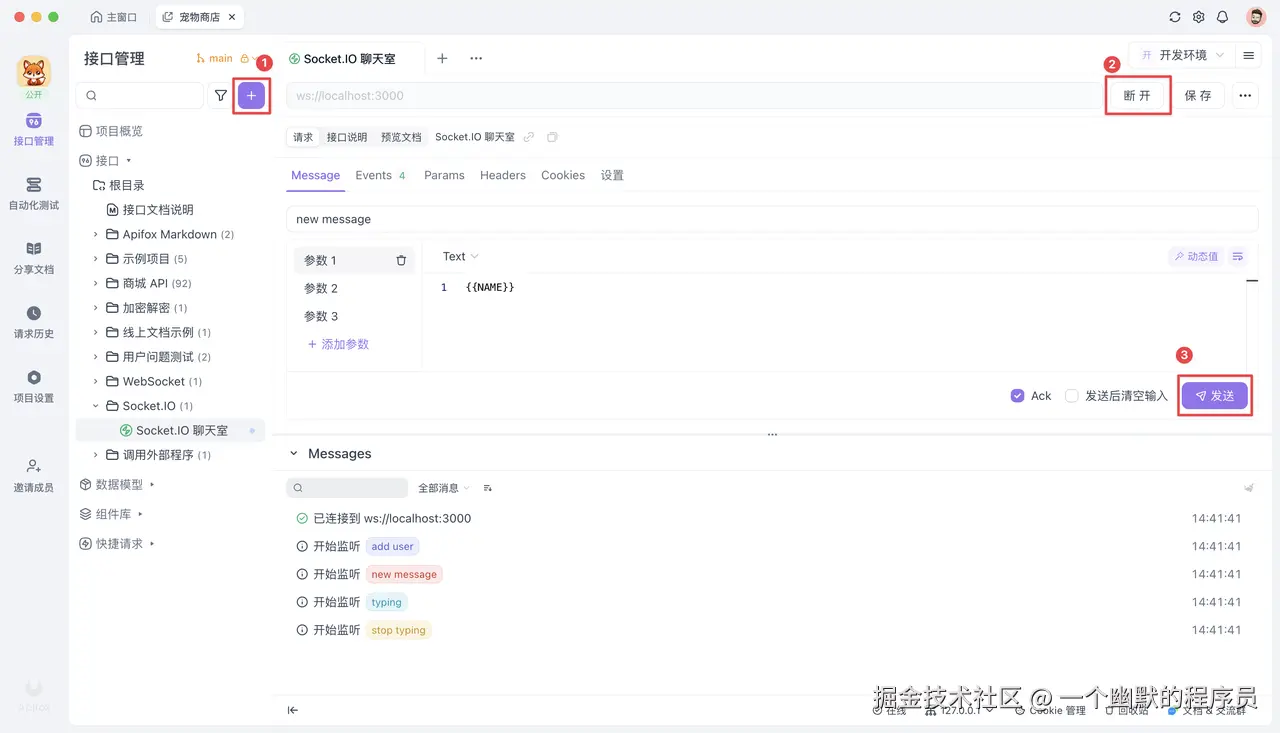
Task: Open 接口文档说明 in the tree
Action: (x=150, y=210)
